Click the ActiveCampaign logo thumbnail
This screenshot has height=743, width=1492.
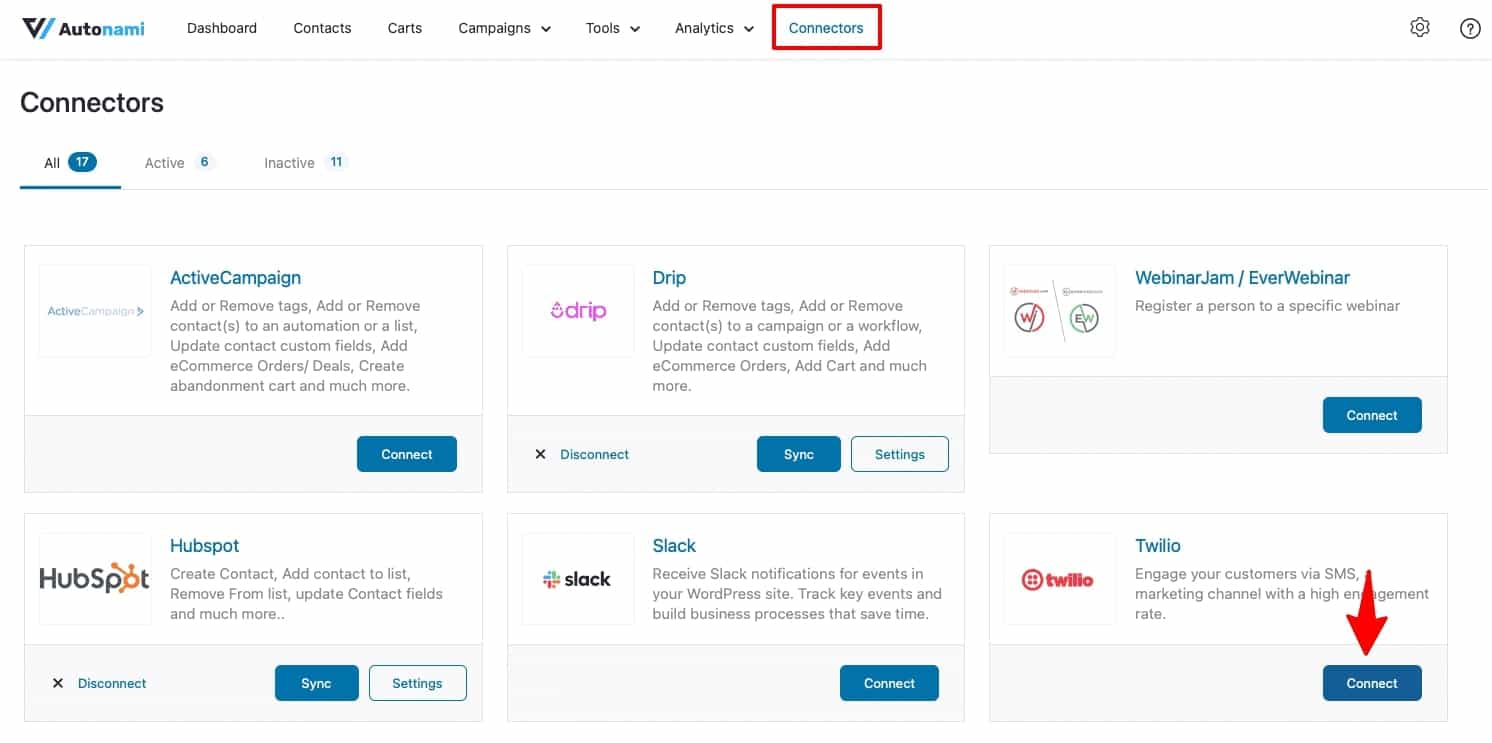click(95, 311)
